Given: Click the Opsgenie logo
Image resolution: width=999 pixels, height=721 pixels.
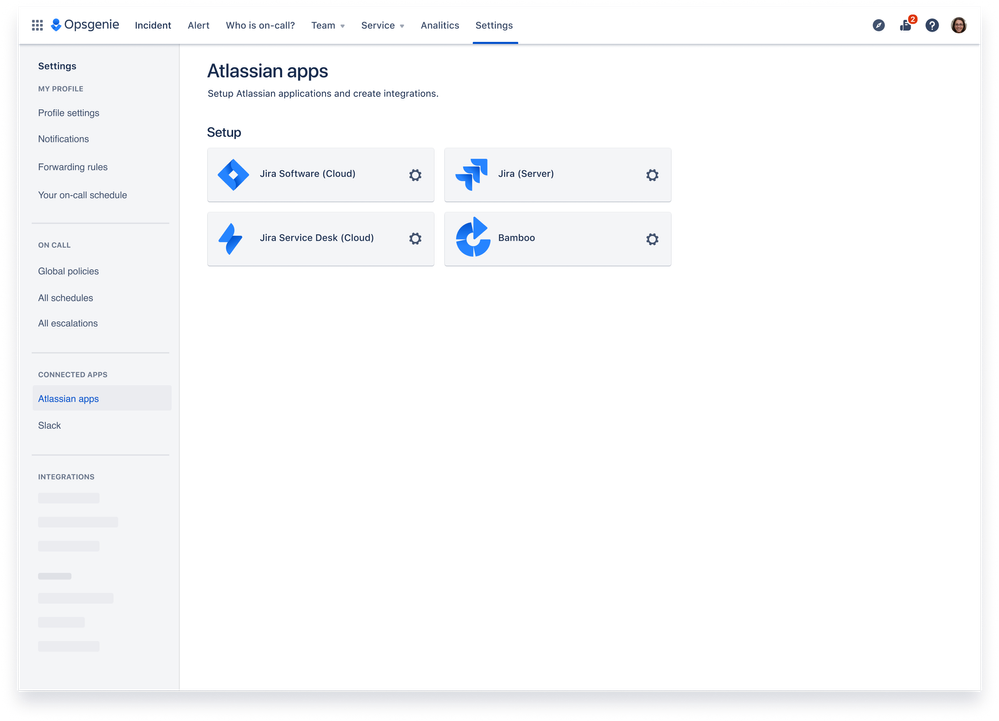Looking at the screenshot, I should click(85, 25).
